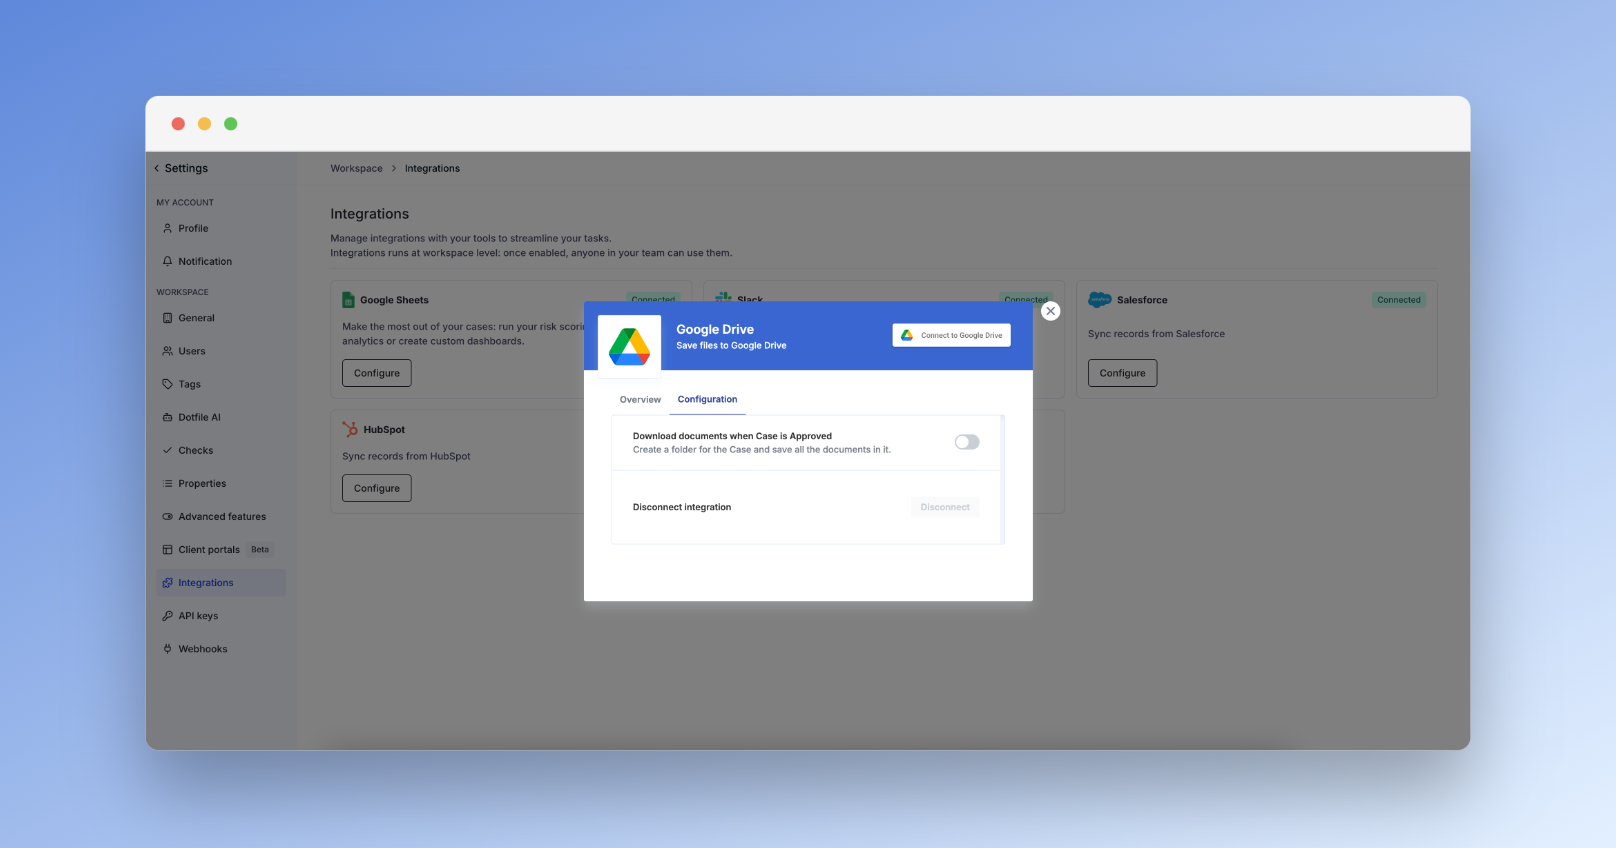The width and height of the screenshot is (1616, 848).
Task: Click the Client portals layout icon
Action: [167, 549]
